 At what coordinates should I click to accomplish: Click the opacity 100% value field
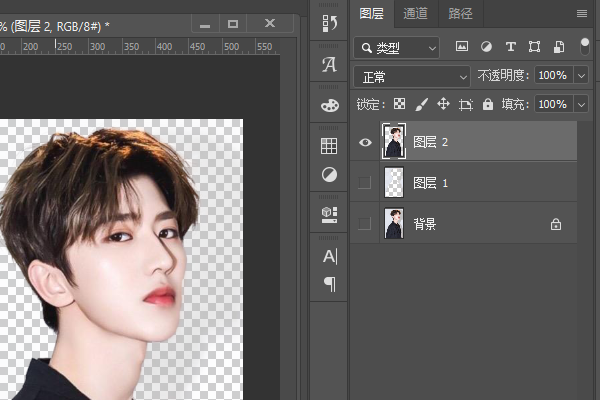click(x=553, y=75)
